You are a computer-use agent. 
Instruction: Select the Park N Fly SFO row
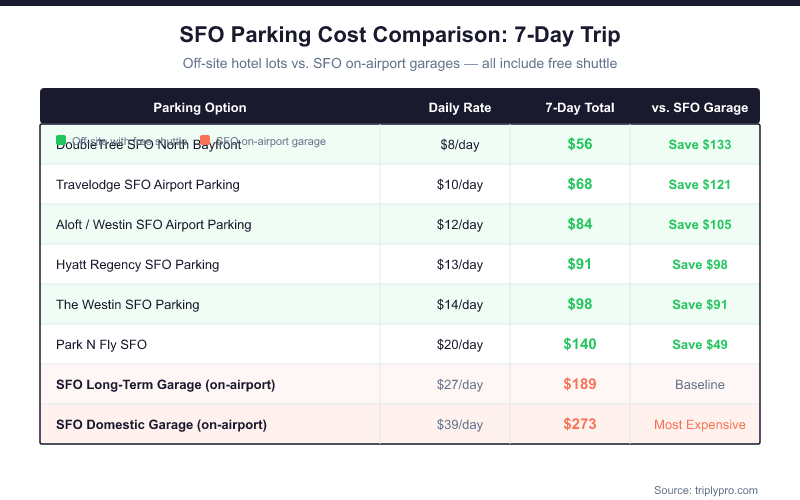pos(101,345)
